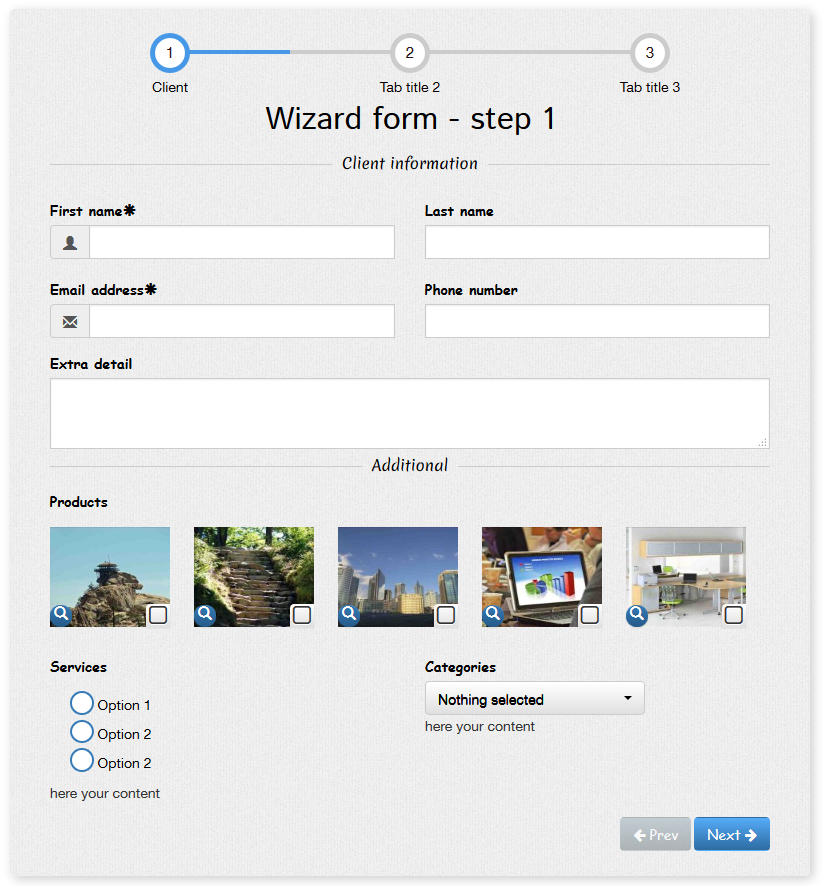Click step circle 1 labeled Client
The width and height of the screenshot is (823, 886).
(170, 53)
